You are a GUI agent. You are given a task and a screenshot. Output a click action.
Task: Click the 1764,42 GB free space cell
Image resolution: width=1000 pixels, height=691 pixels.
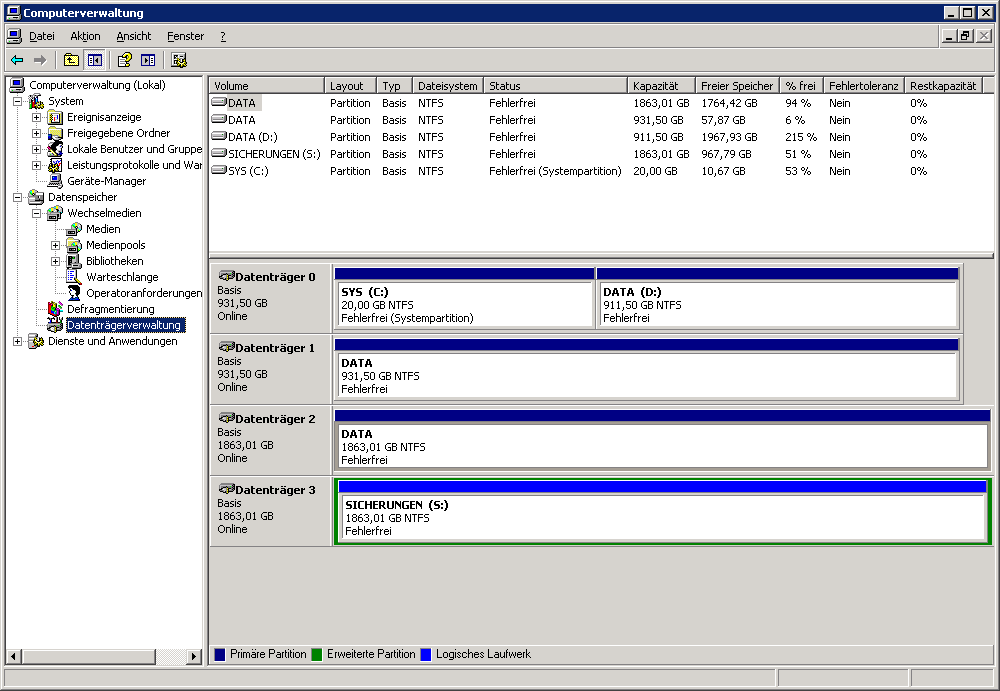[x=730, y=103]
